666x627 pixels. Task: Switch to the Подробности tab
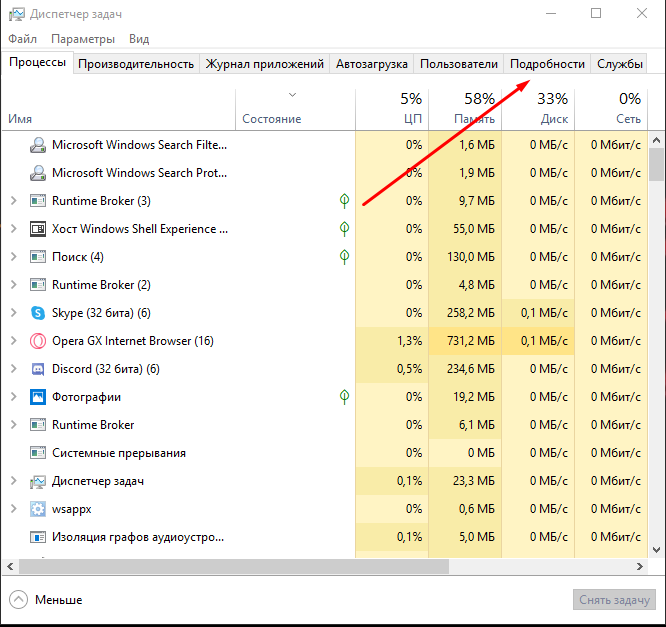point(547,64)
